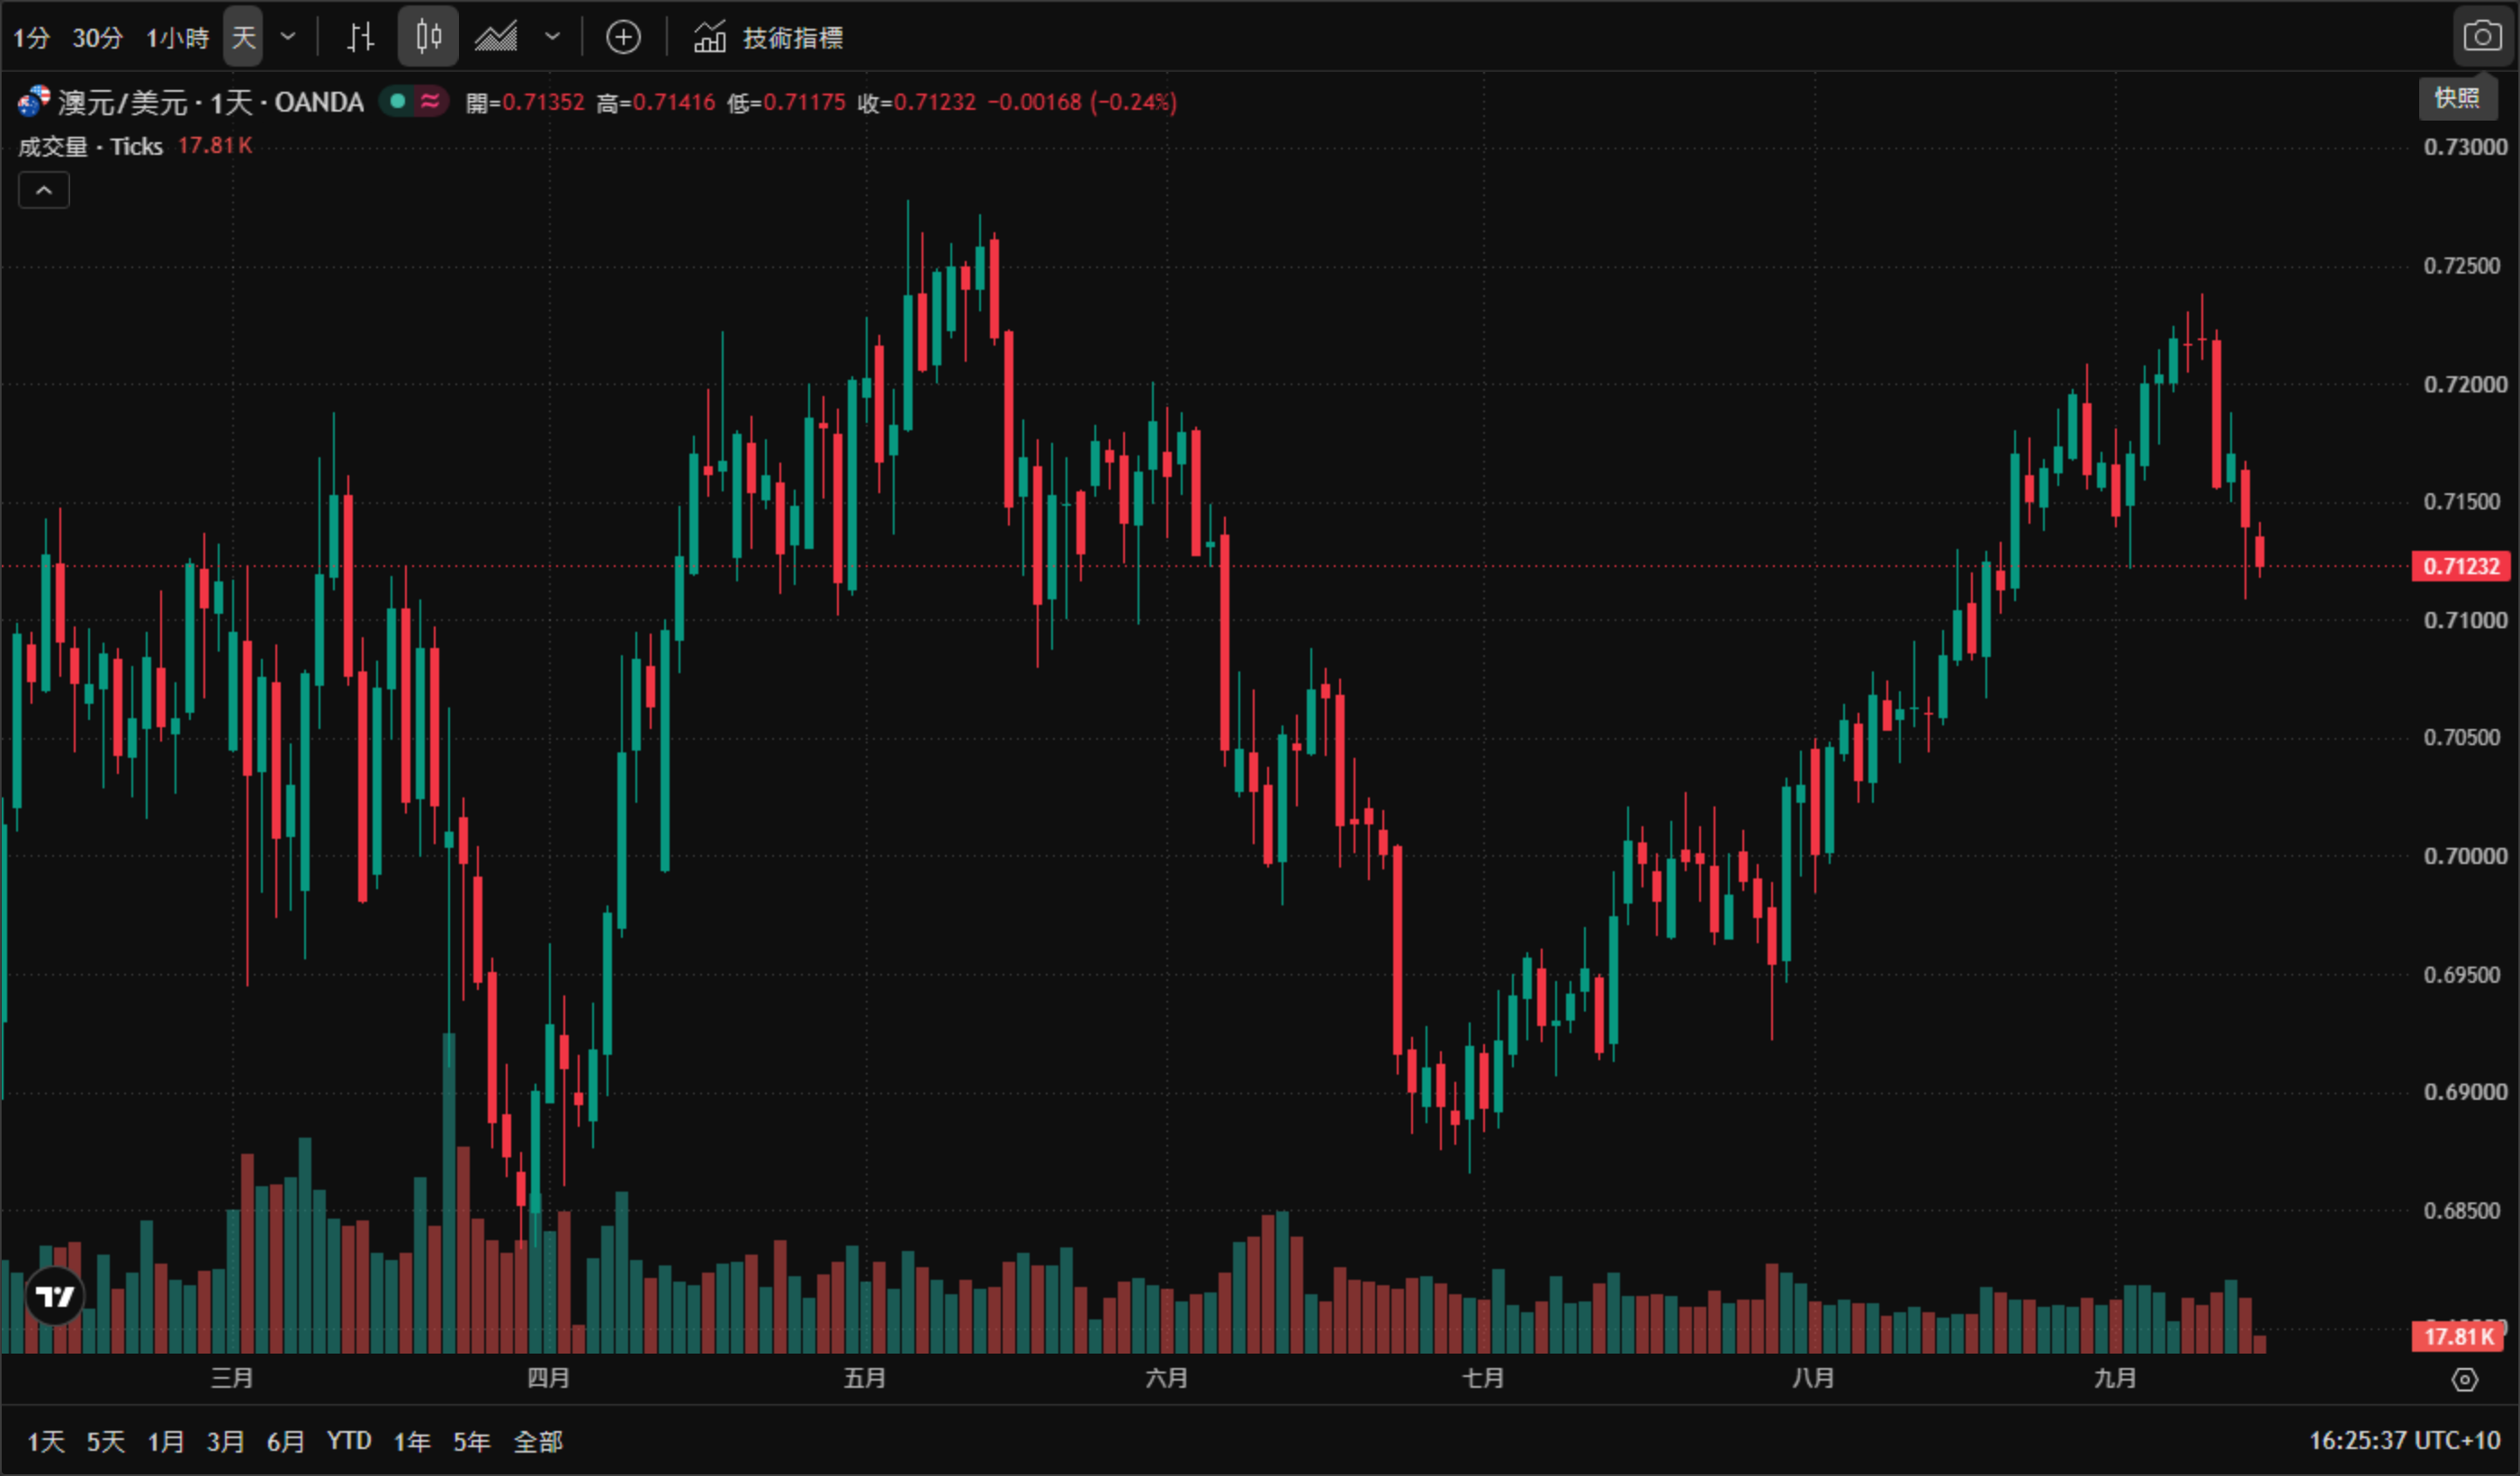2520x1476 pixels.
Task: Set range to 1月
Action: pyautogui.click(x=166, y=1441)
